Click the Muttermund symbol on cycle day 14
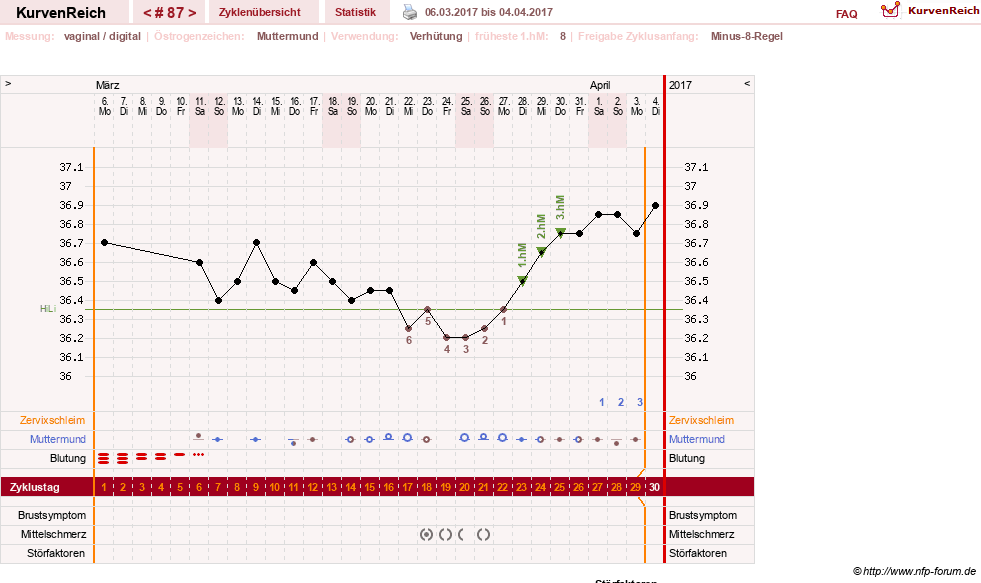981x583 pixels. (x=350, y=440)
